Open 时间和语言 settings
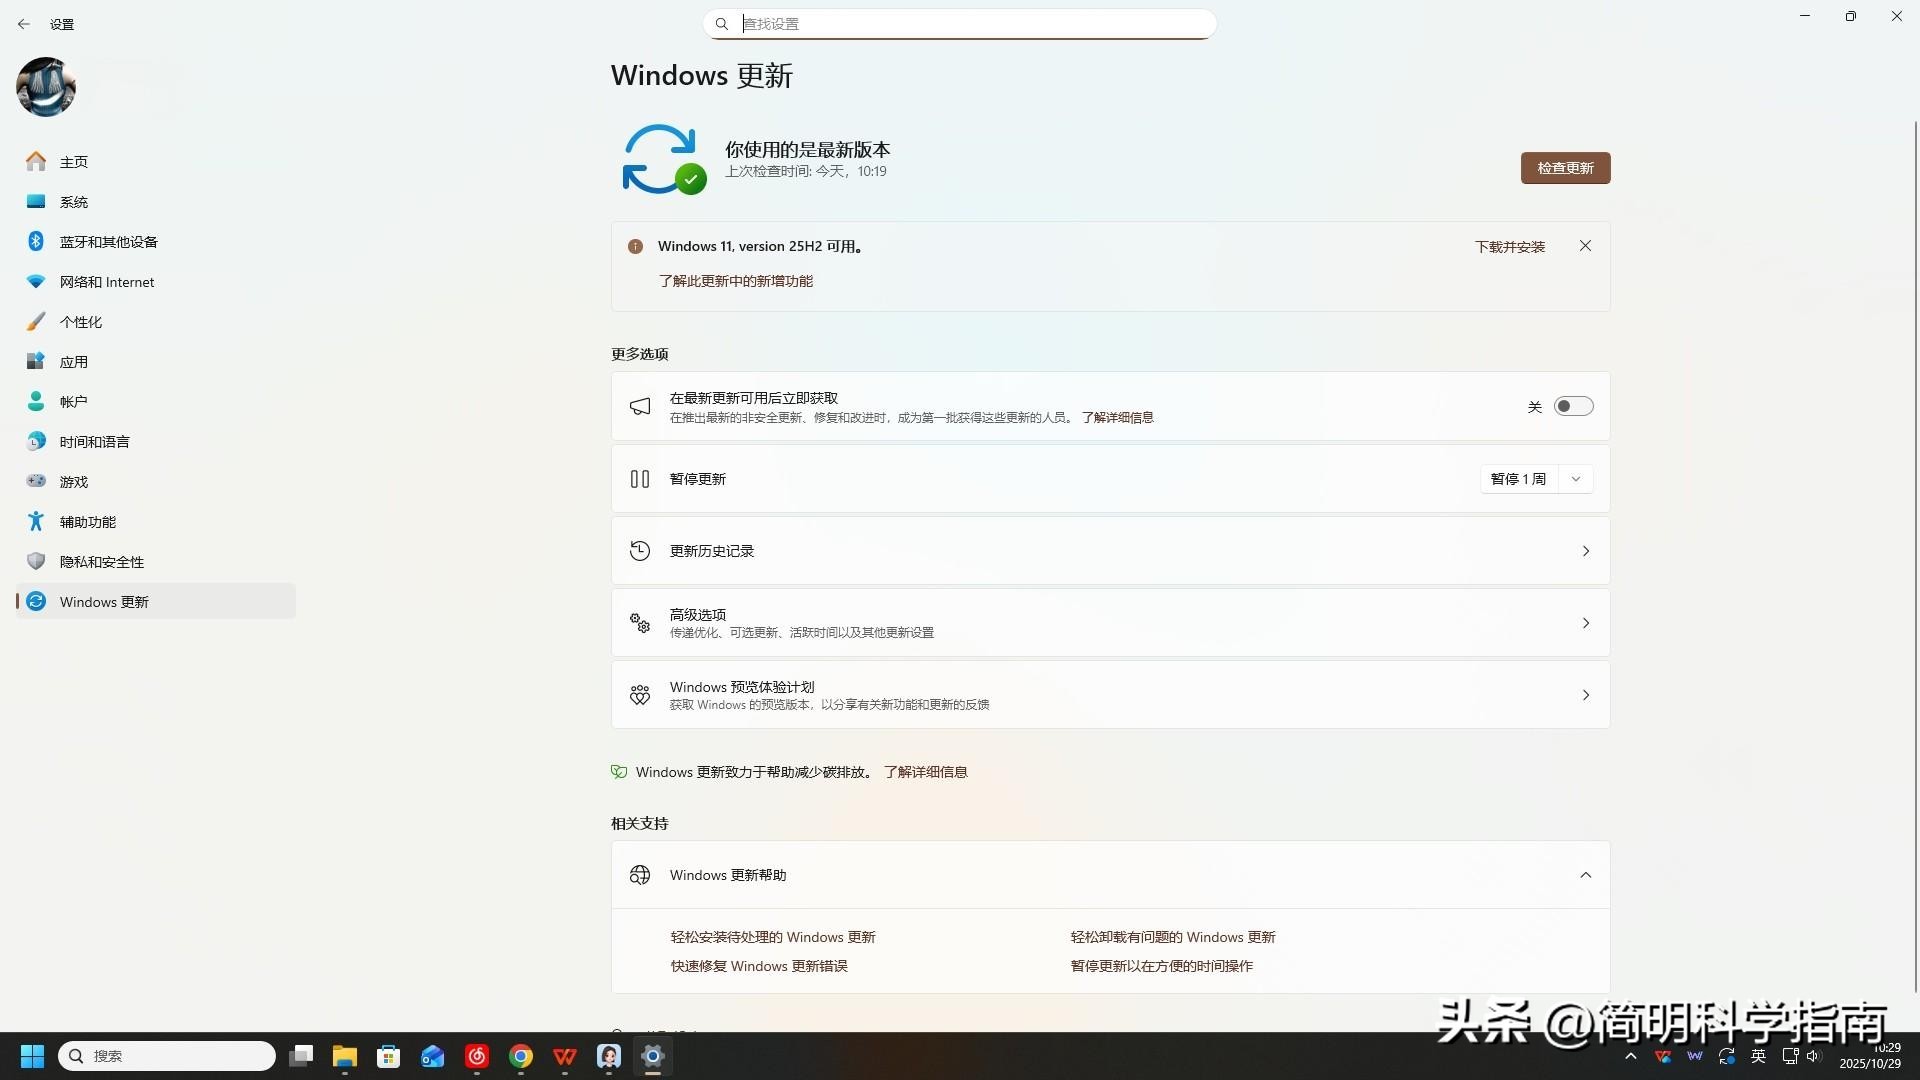The width and height of the screenshot is (1920, 1080). 93,441
